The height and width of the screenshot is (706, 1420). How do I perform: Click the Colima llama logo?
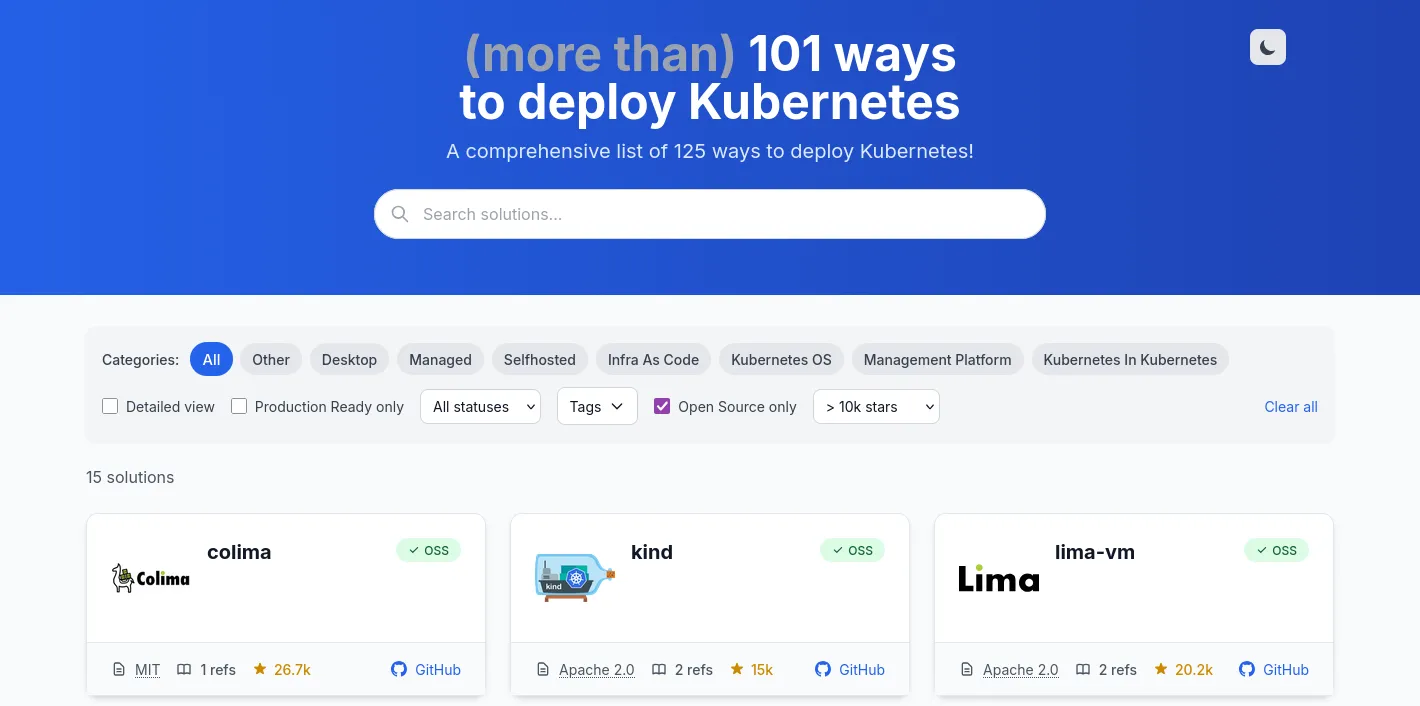150,578
